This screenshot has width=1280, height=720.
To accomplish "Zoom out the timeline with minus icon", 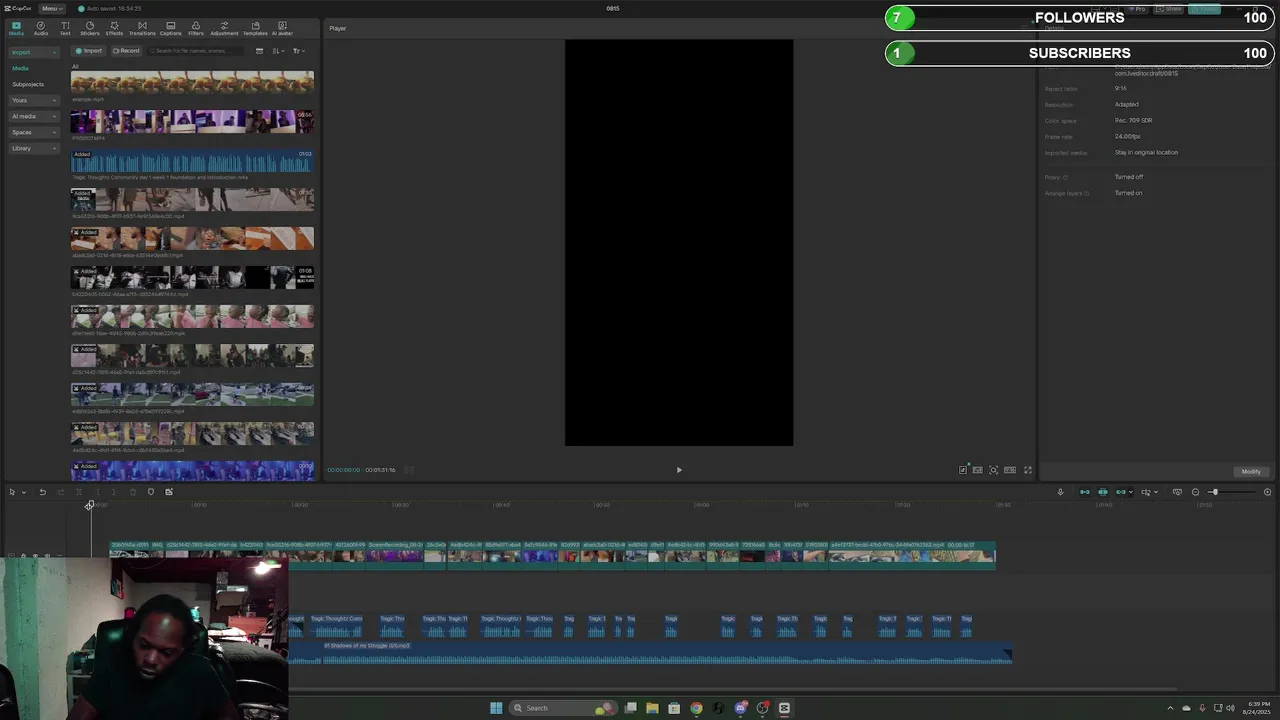I will tap(1195, 492).
